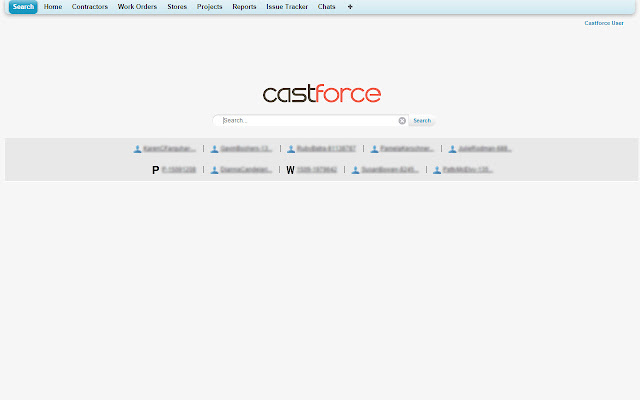Open the Projects tab
This screenshot has height=400, width=640.
point(209,7)
